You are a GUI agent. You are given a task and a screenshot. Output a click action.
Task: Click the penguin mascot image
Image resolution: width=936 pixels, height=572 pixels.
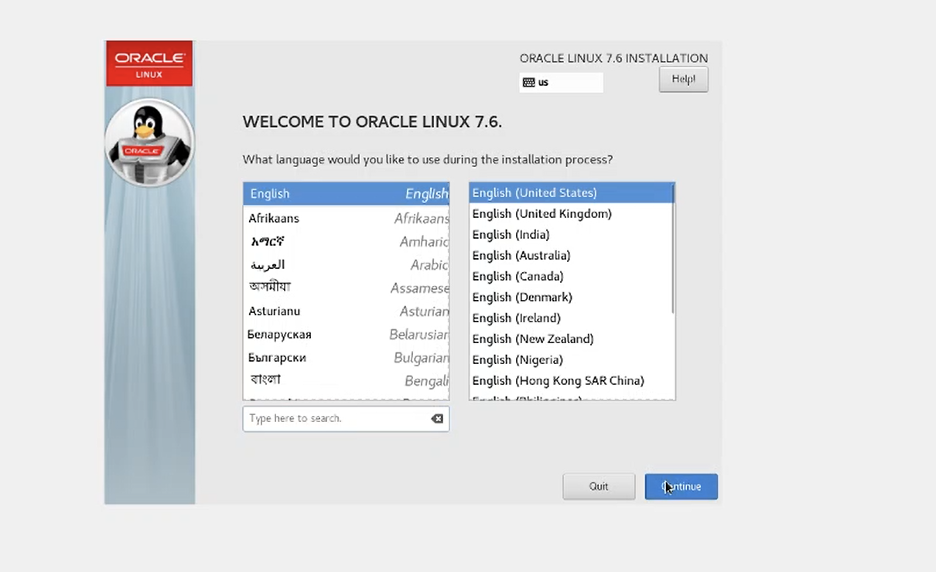[x=149, y=141]
